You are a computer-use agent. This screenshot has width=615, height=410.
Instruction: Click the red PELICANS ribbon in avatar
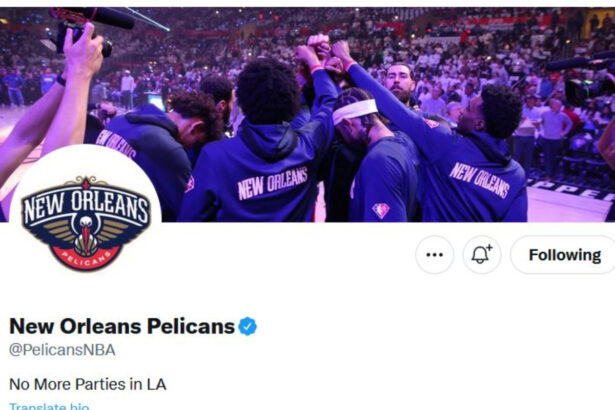click(86, 257)
